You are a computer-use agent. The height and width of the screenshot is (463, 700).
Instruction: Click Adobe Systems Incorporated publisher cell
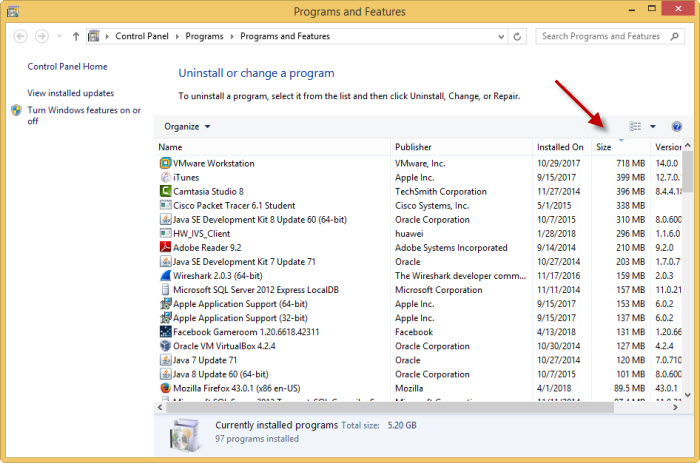click(x=451, y=248)
